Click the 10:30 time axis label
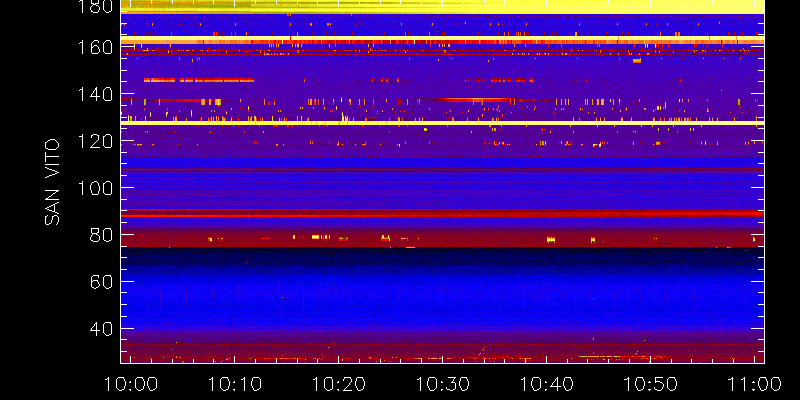800x400 pixels. (x=442, y=384)
